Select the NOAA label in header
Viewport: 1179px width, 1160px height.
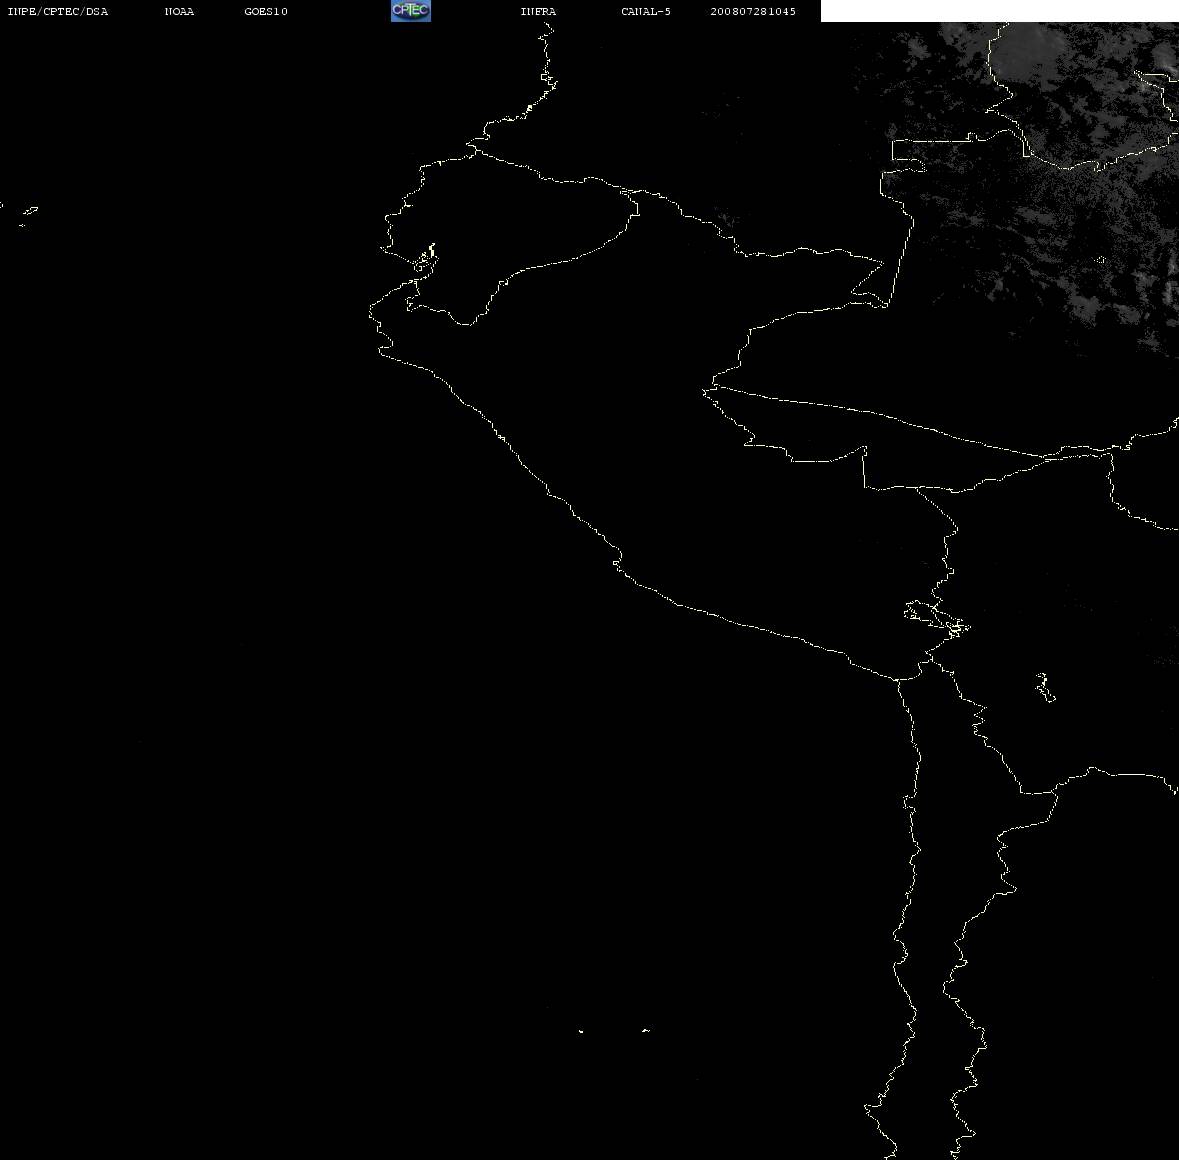[x=179, y=11]
